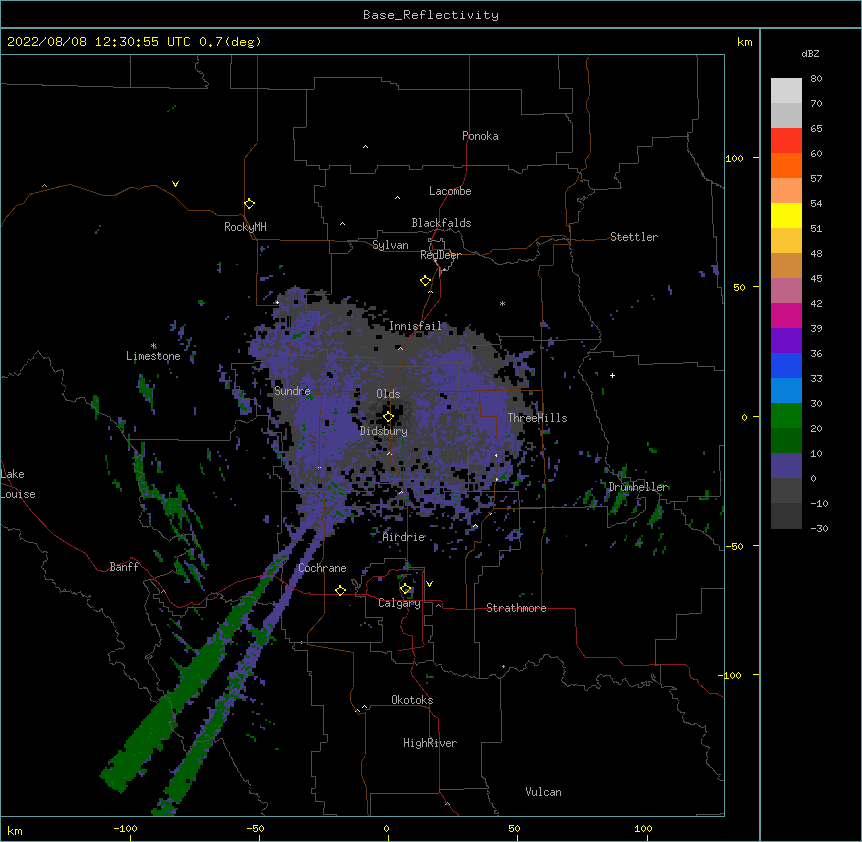Click the 50 label on the bottom axis

click(514, 828)
